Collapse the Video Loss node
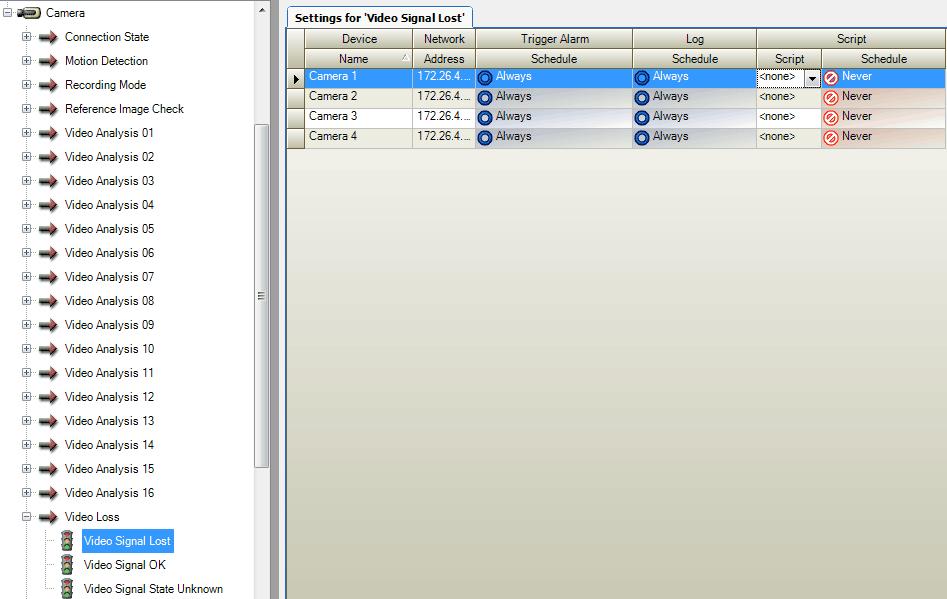 27,517
